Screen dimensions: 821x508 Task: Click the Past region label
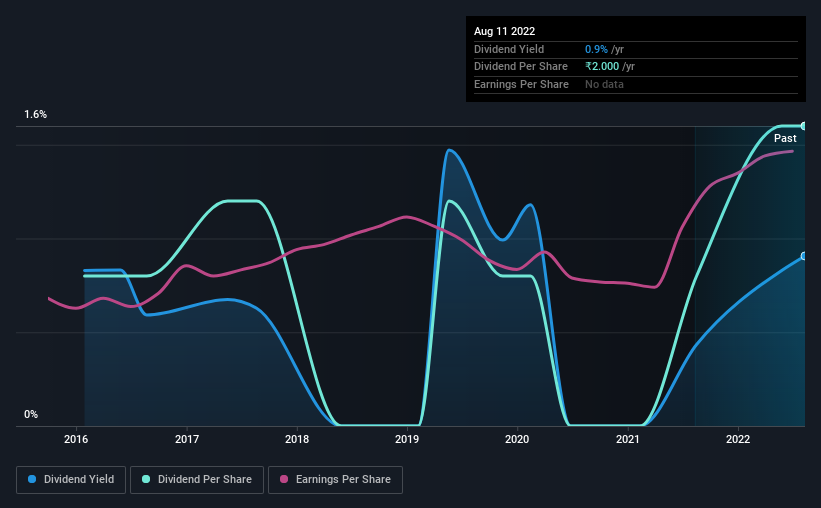[785, 138]
